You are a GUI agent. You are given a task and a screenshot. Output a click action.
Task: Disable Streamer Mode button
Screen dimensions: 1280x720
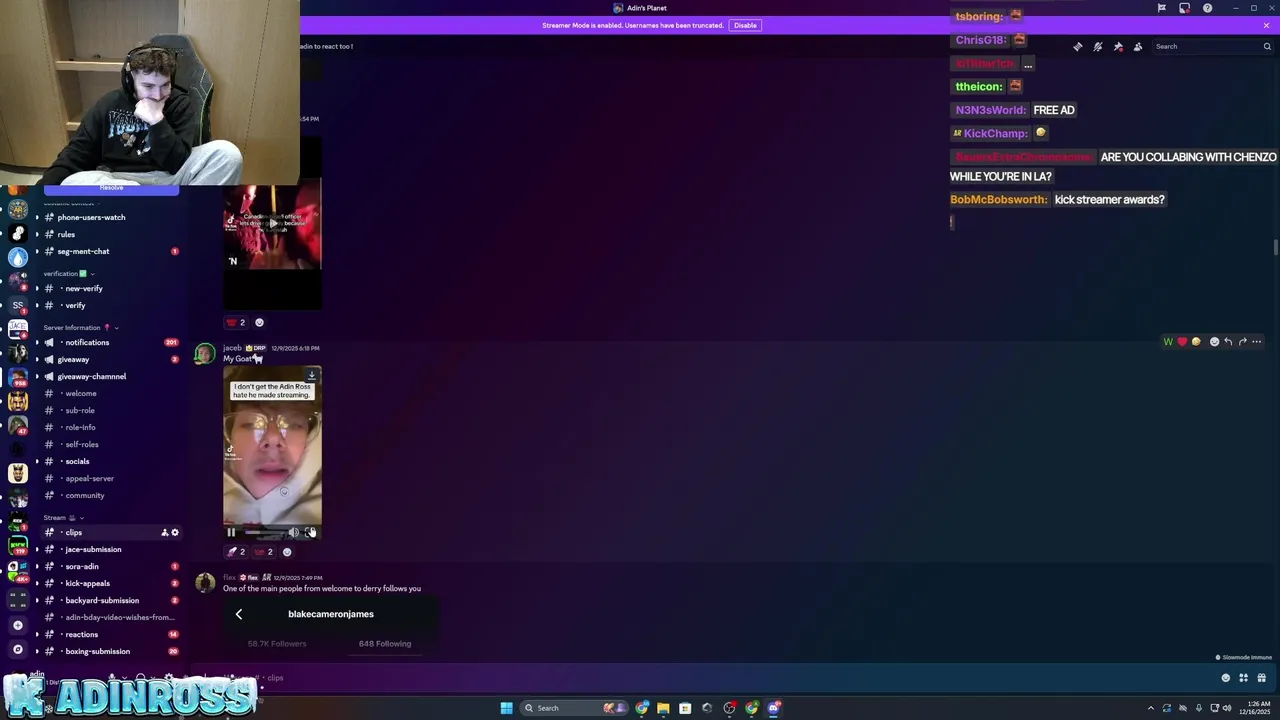point(745,25)
